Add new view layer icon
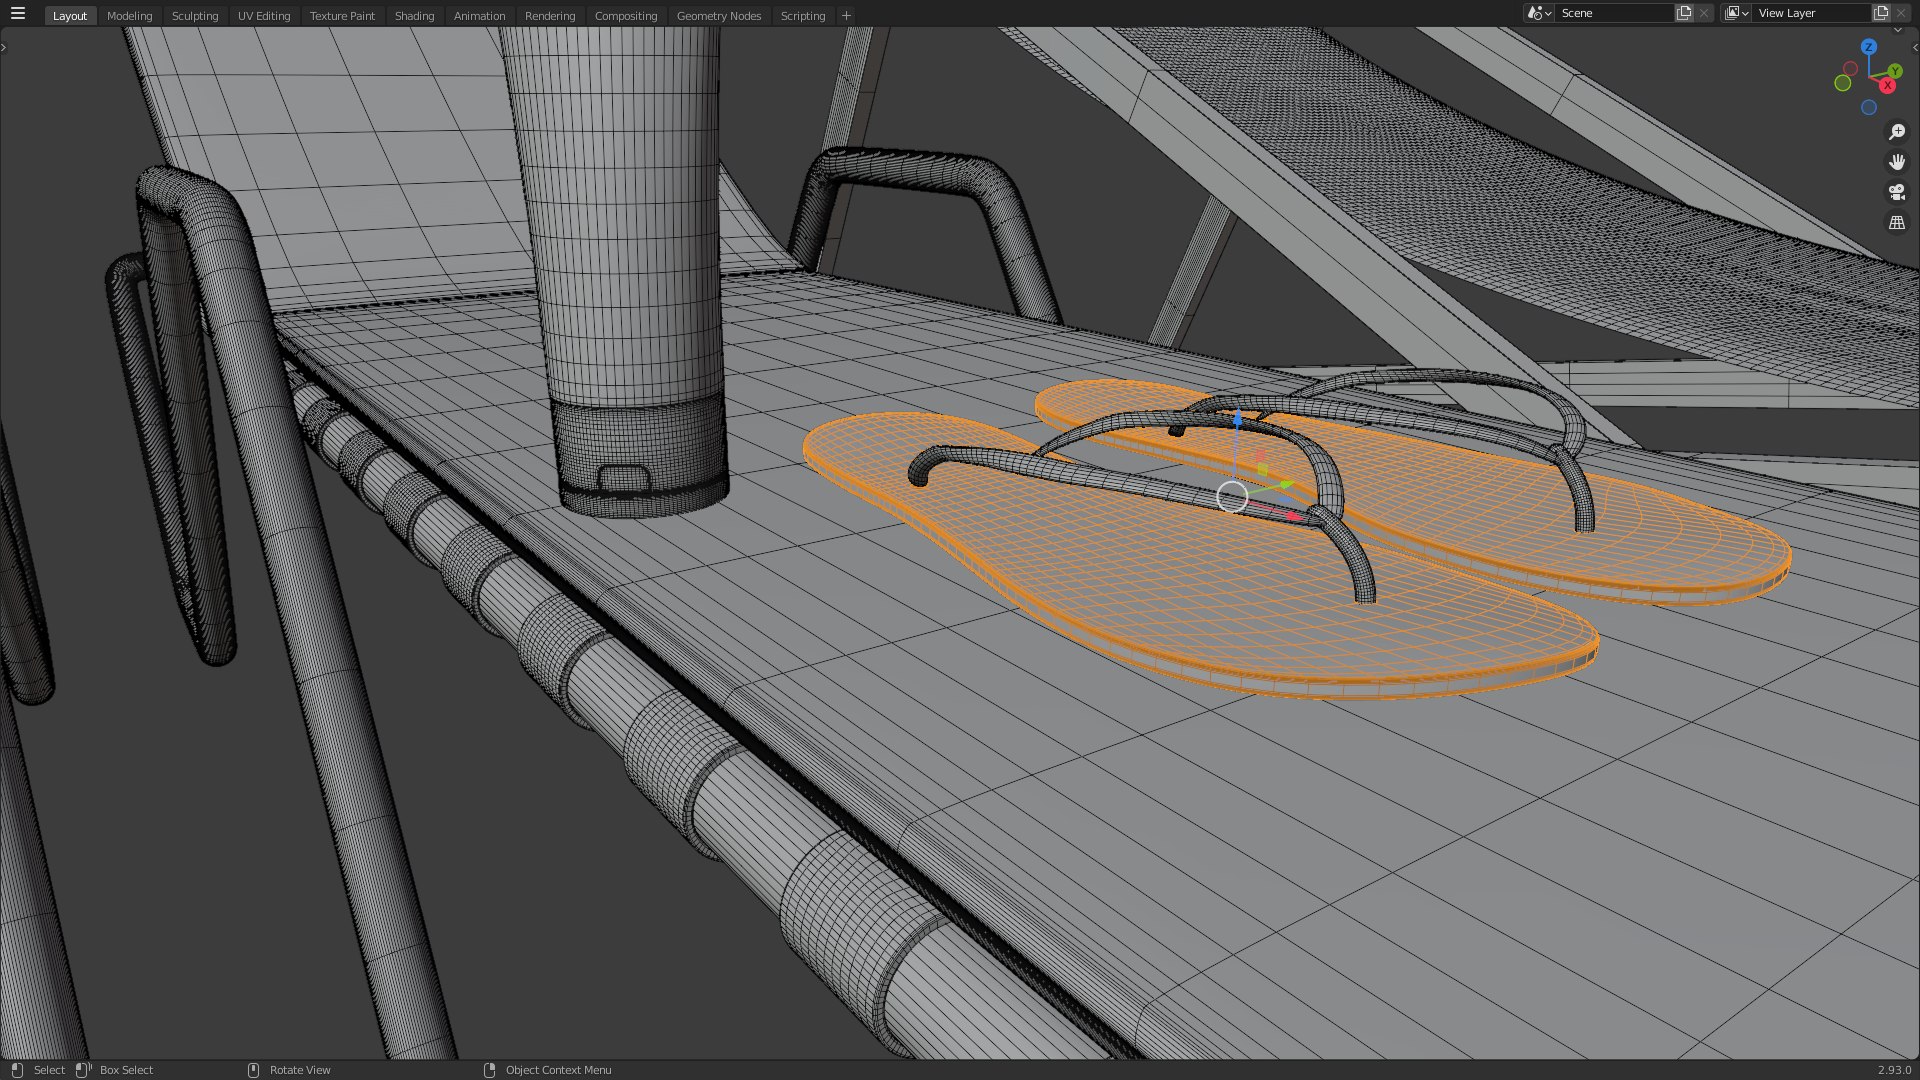1920x1080 pixels. [1881, 13]
